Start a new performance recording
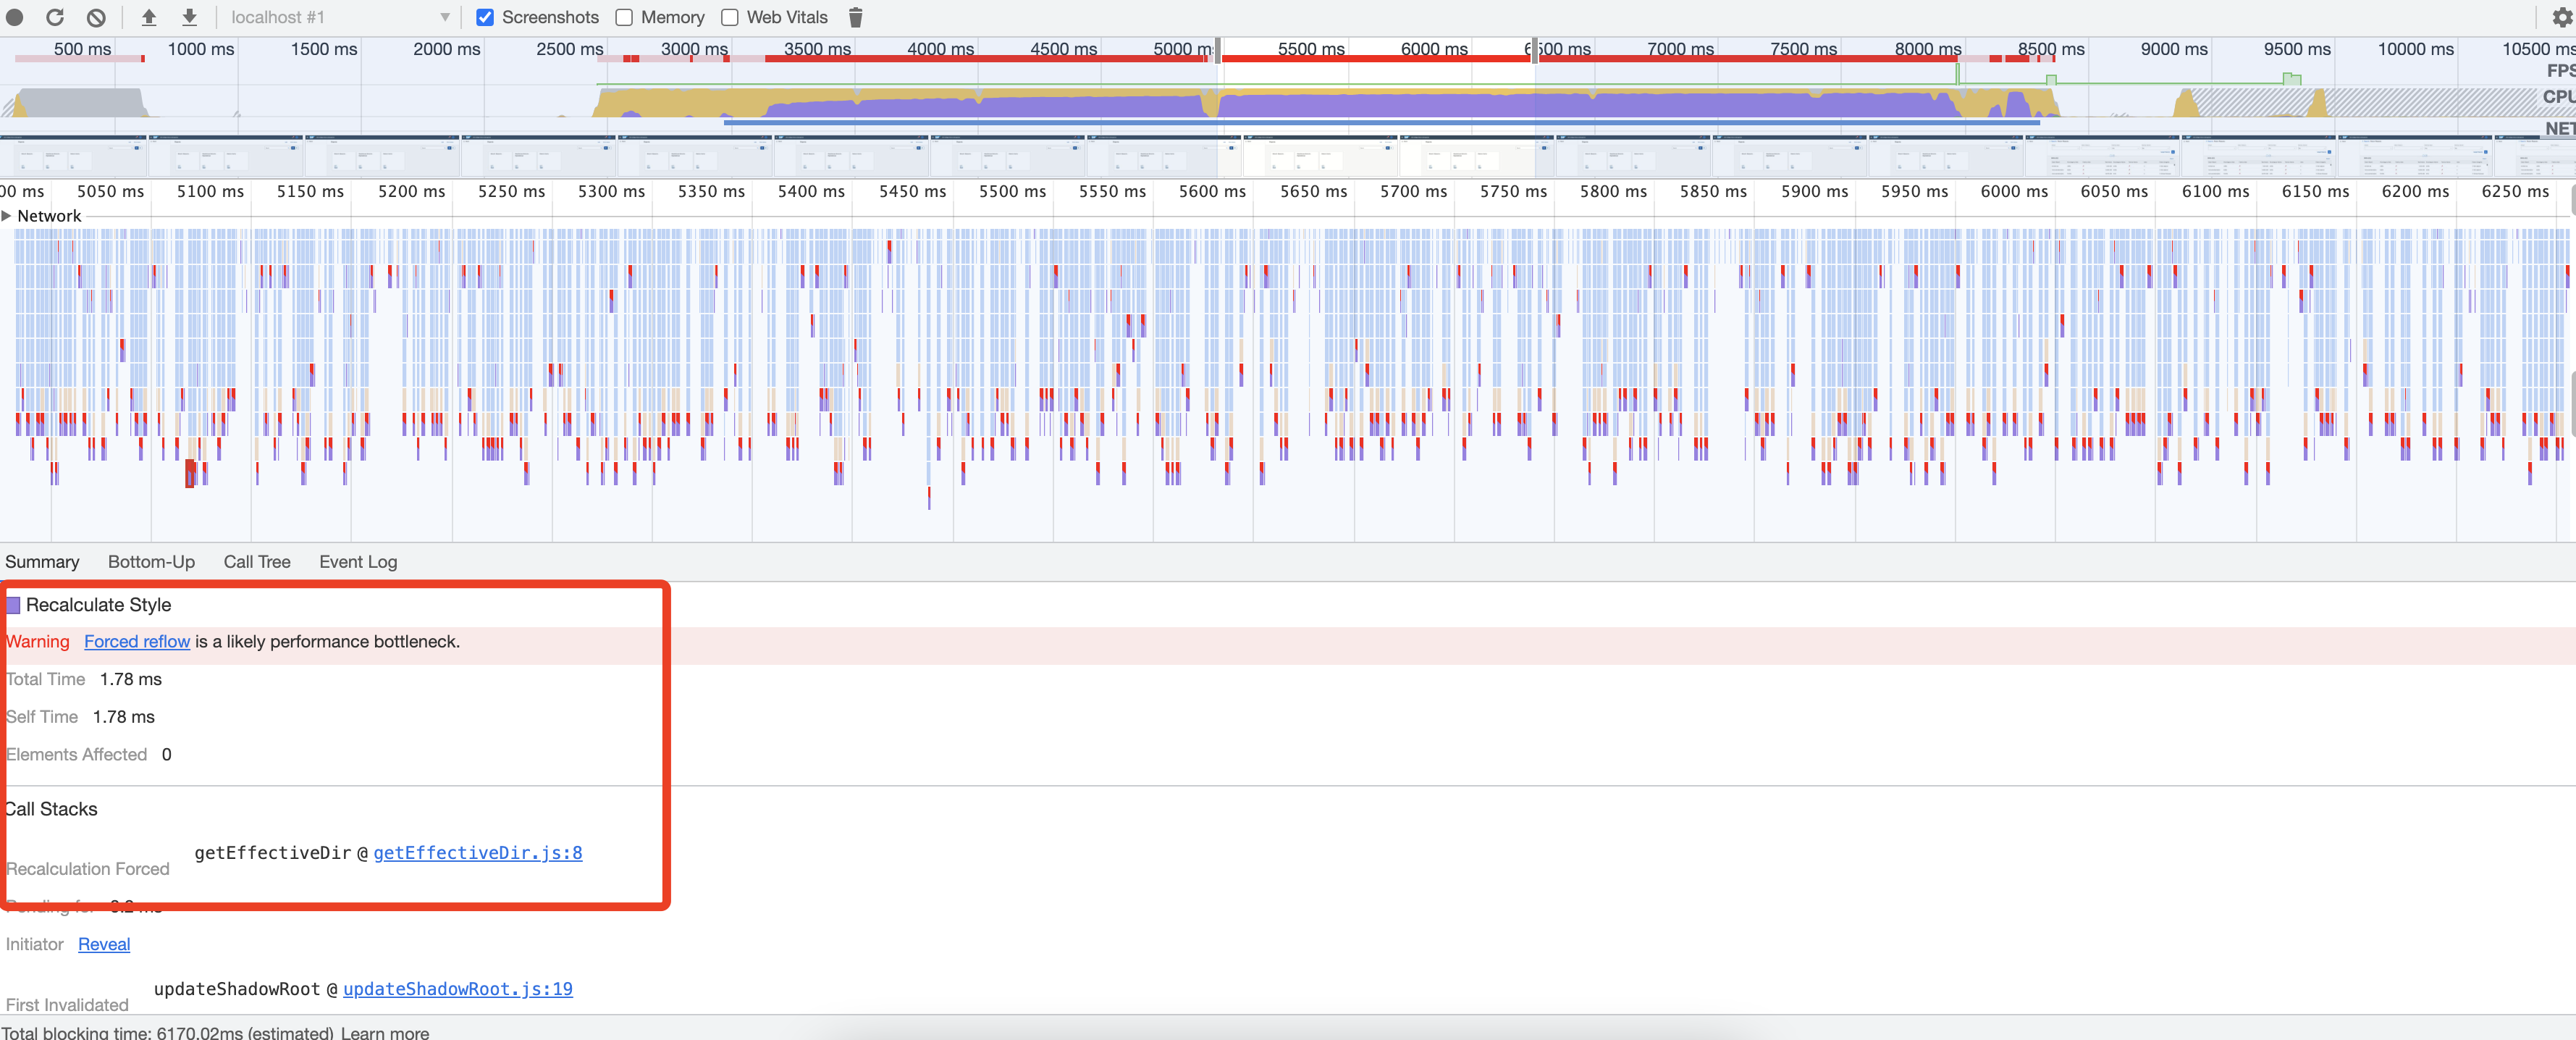This screenshot has height=1040, width=2576. coord(14,17)
